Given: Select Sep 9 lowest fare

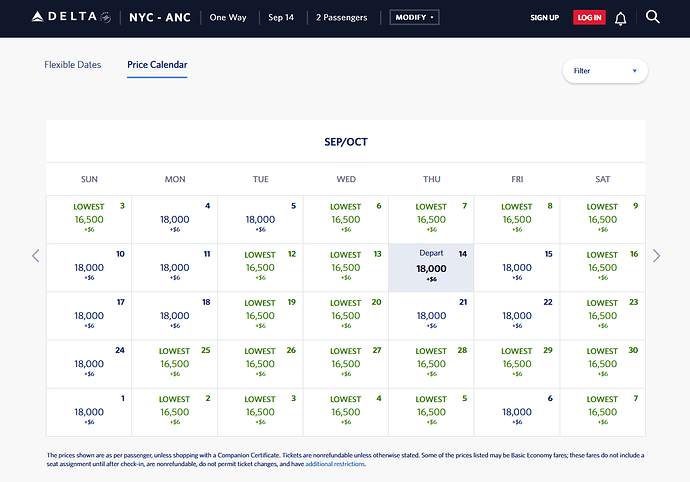Looking at the screenshot, I should click(602, 219).
